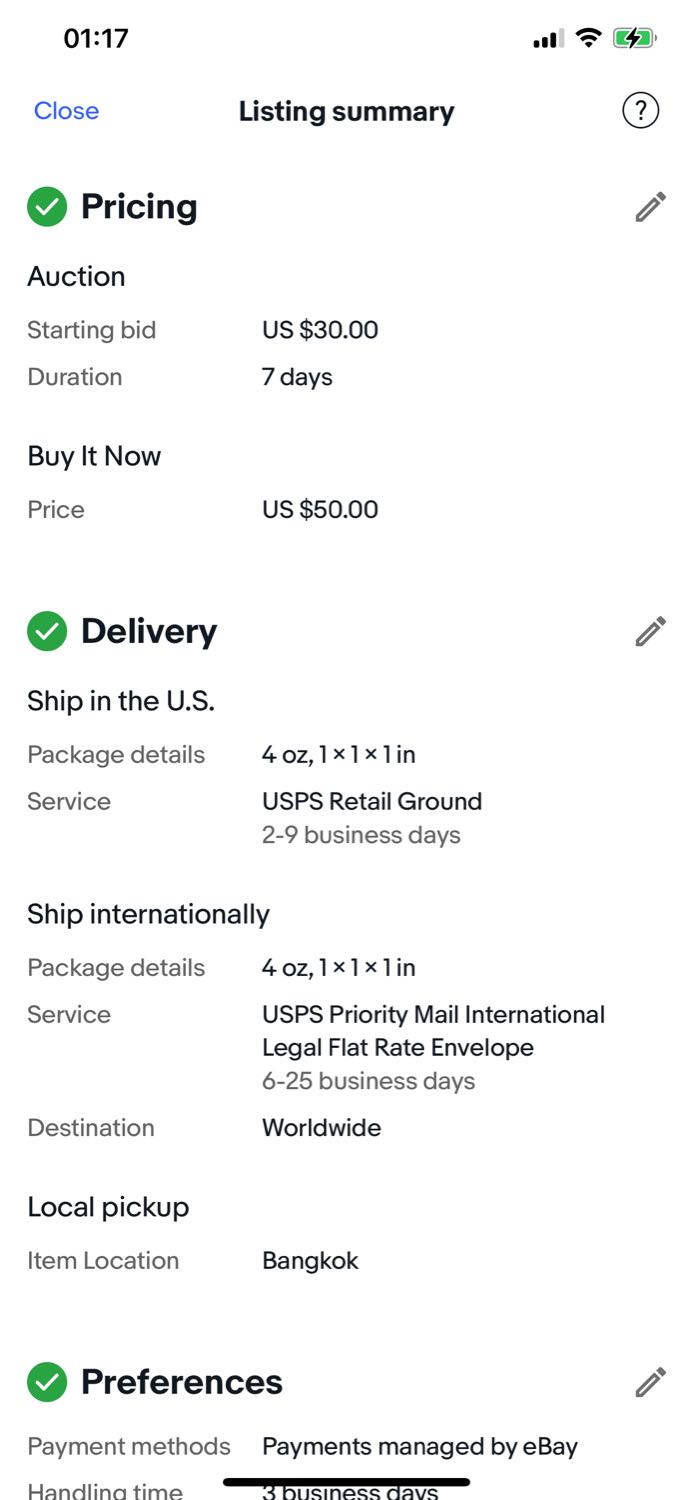Tap the Bangkok item location
The image size is (694, 1500).
pos(310,1261)
